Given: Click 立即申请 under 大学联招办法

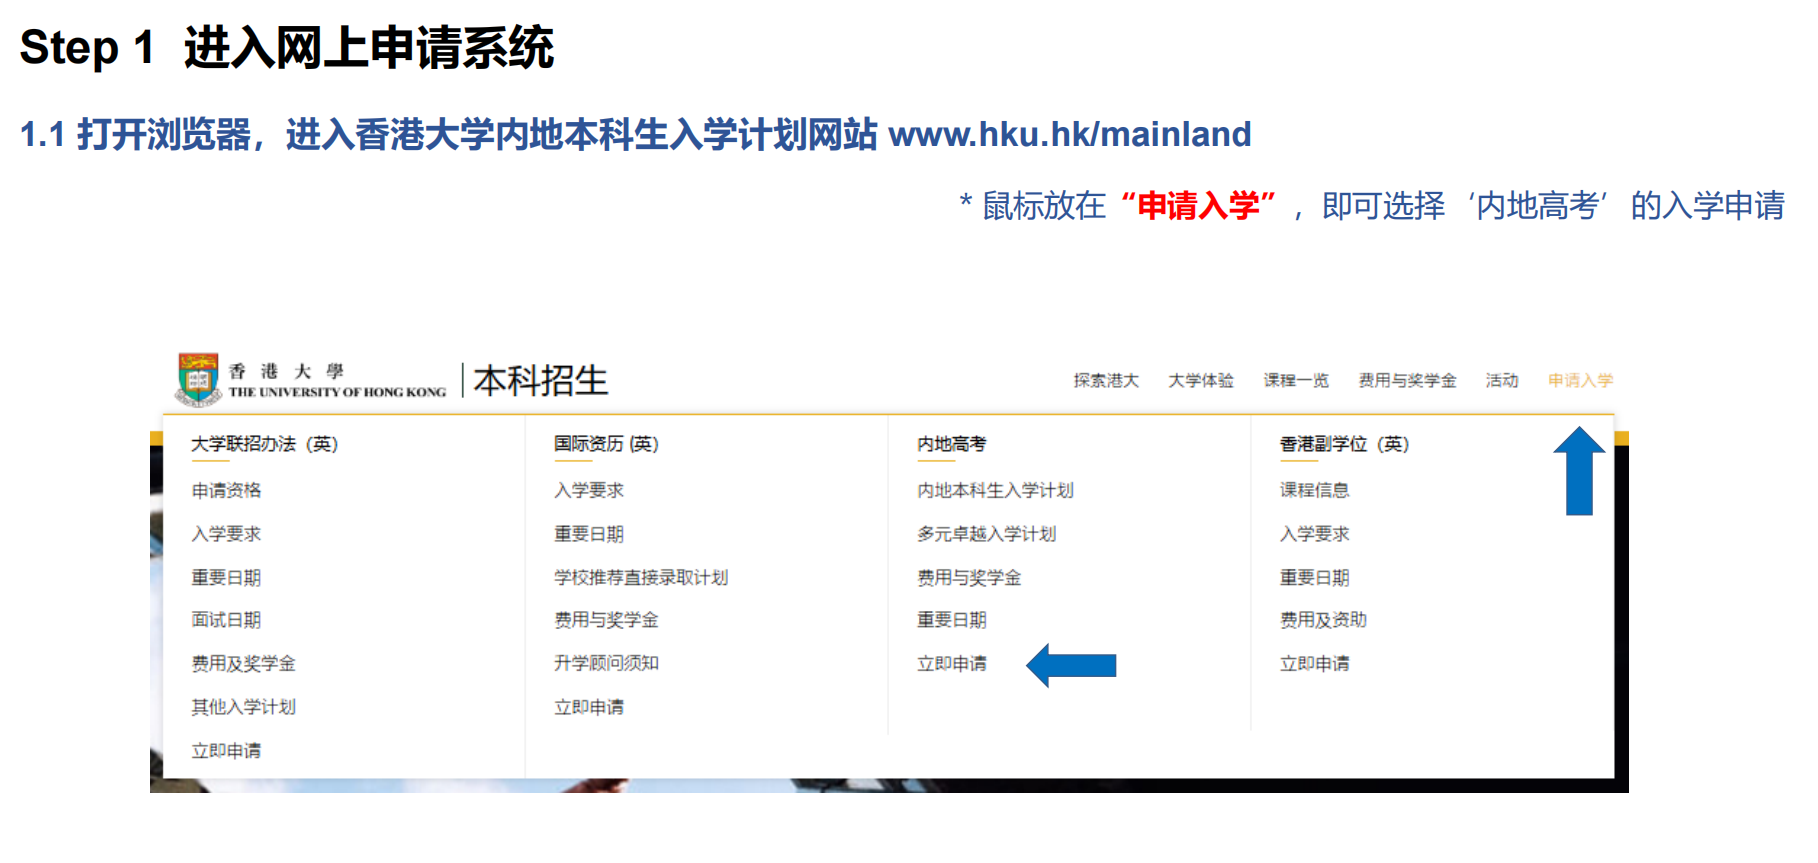Looking at the screenshot, I should (x=226, y=751).
